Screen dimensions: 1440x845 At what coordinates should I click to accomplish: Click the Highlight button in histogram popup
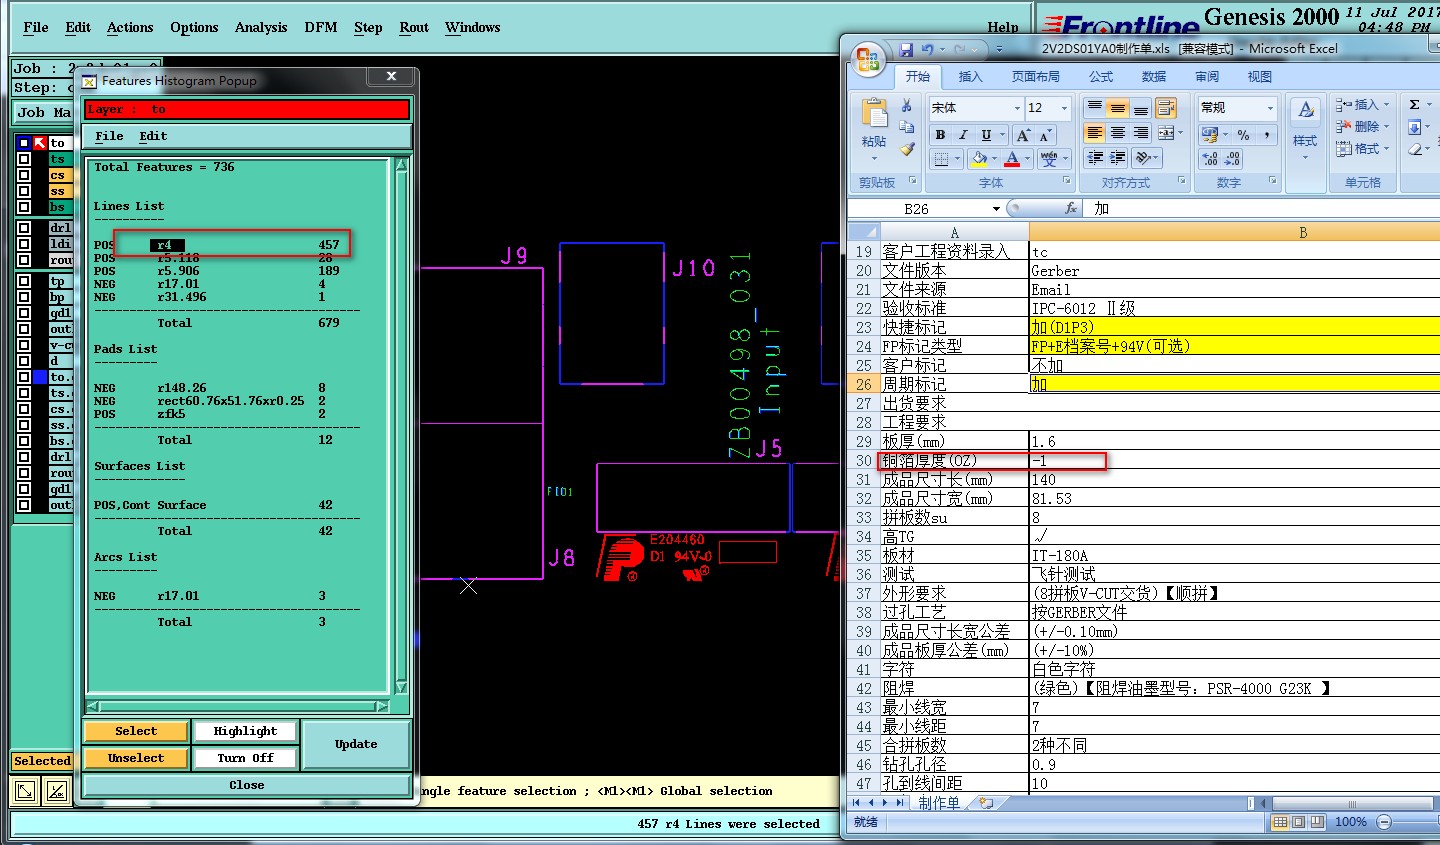(x=245, y=731)
